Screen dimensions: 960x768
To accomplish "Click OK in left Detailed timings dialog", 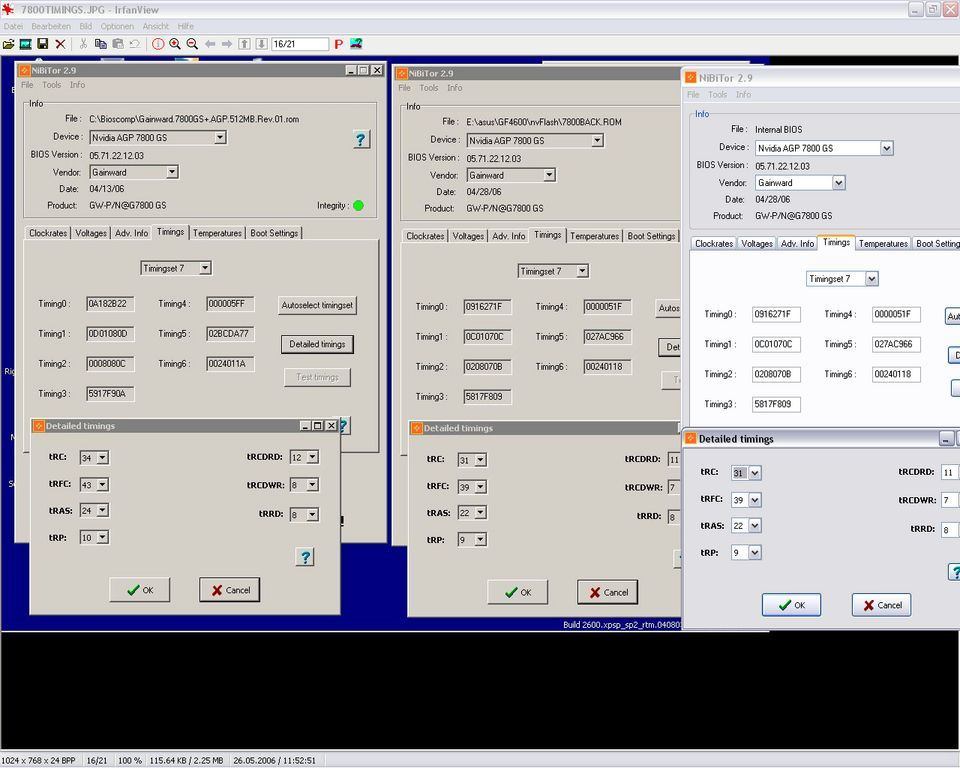I will point(140,590).
